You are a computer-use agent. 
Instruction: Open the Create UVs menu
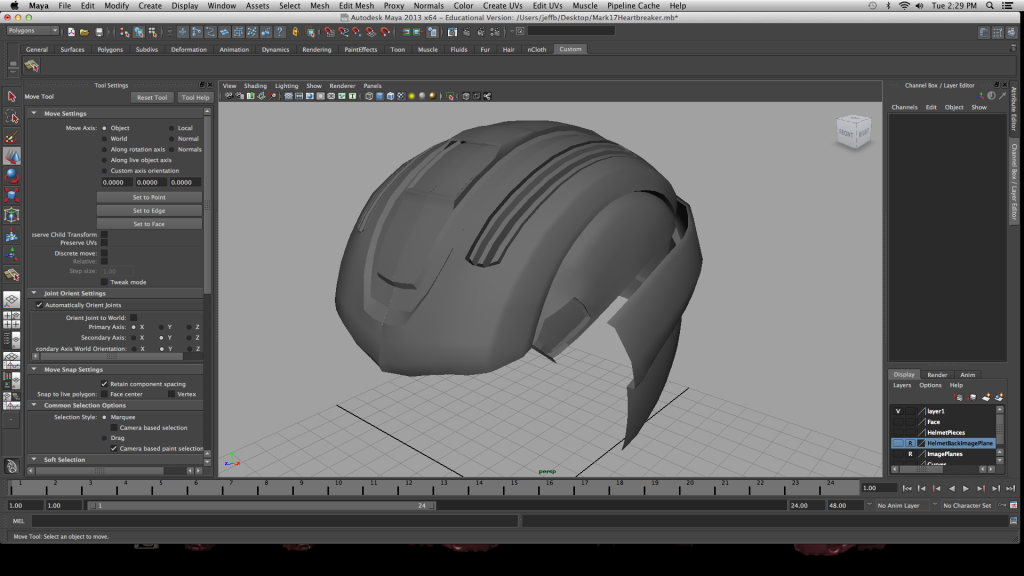pyautogui.click(x=502, y=5)
